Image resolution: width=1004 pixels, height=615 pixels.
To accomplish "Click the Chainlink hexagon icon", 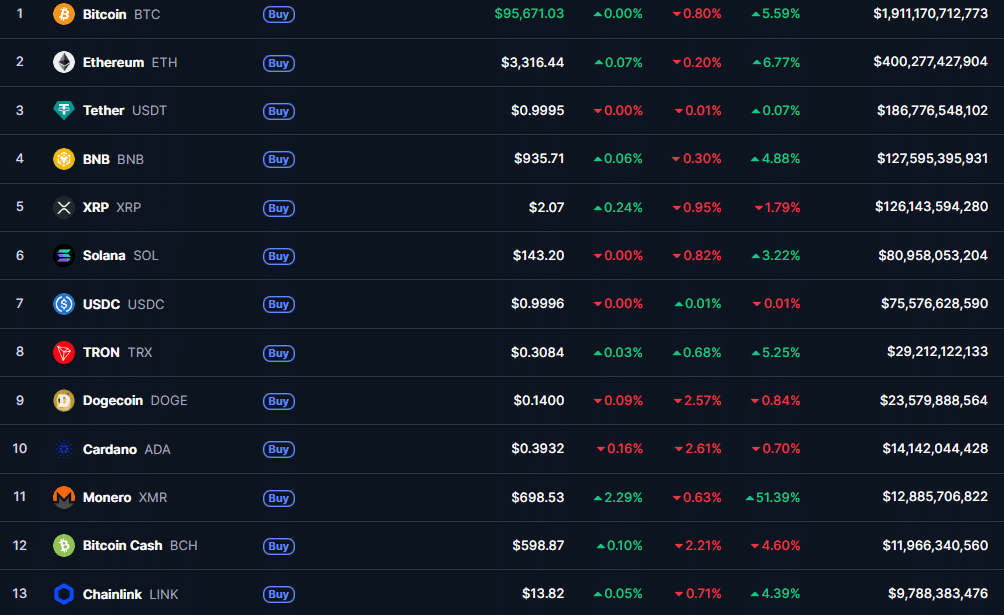I will pyautogui.click(x=62, y=594).
